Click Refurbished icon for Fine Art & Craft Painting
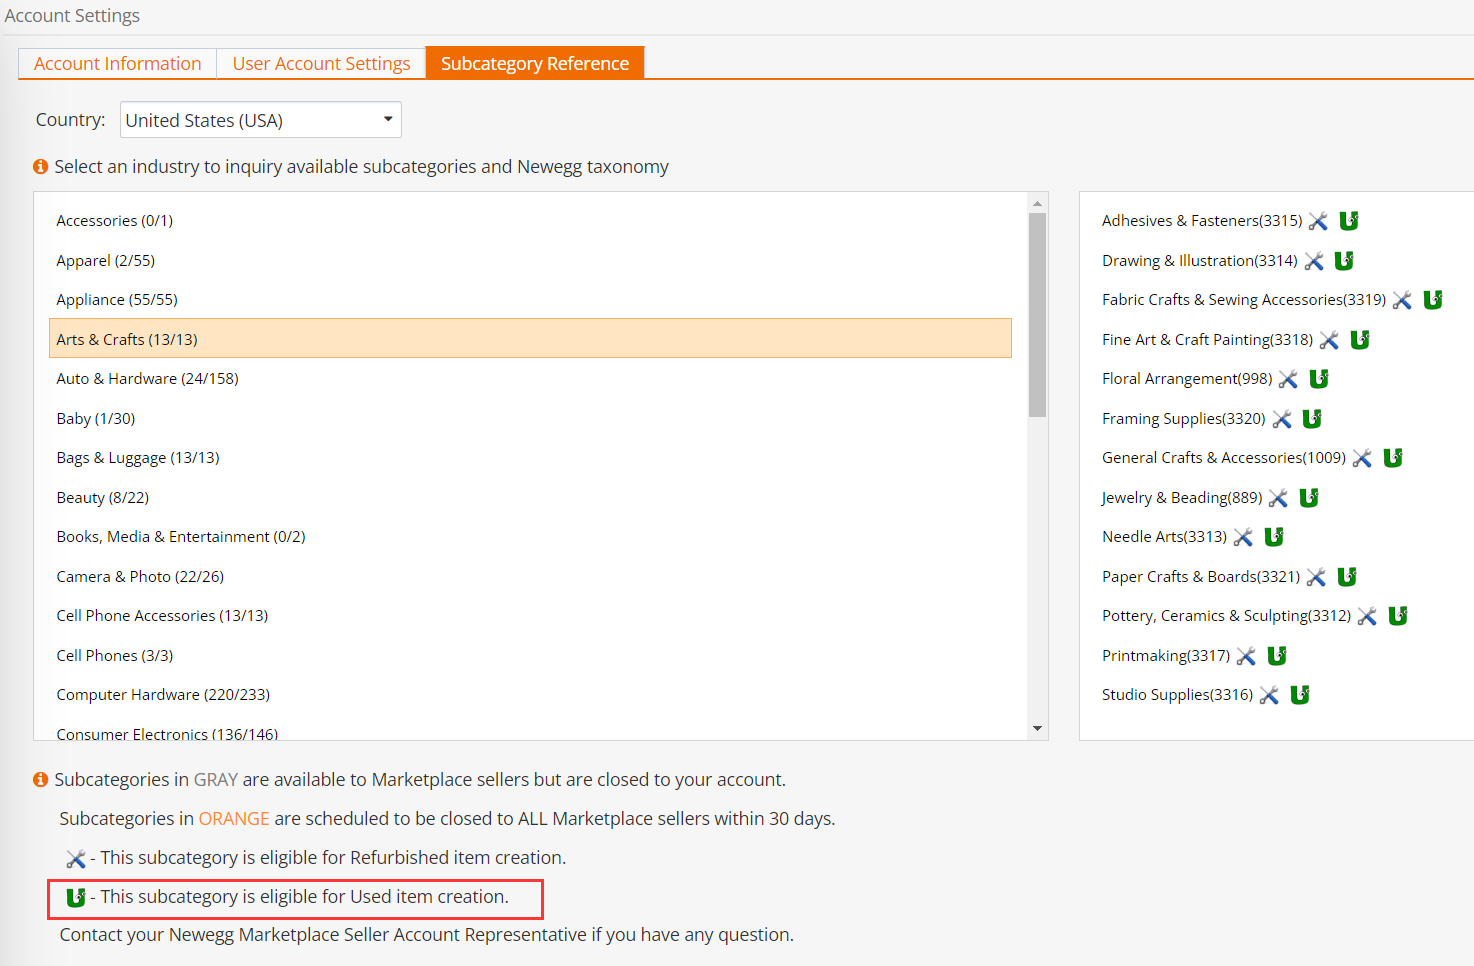 click(1329, 340)
